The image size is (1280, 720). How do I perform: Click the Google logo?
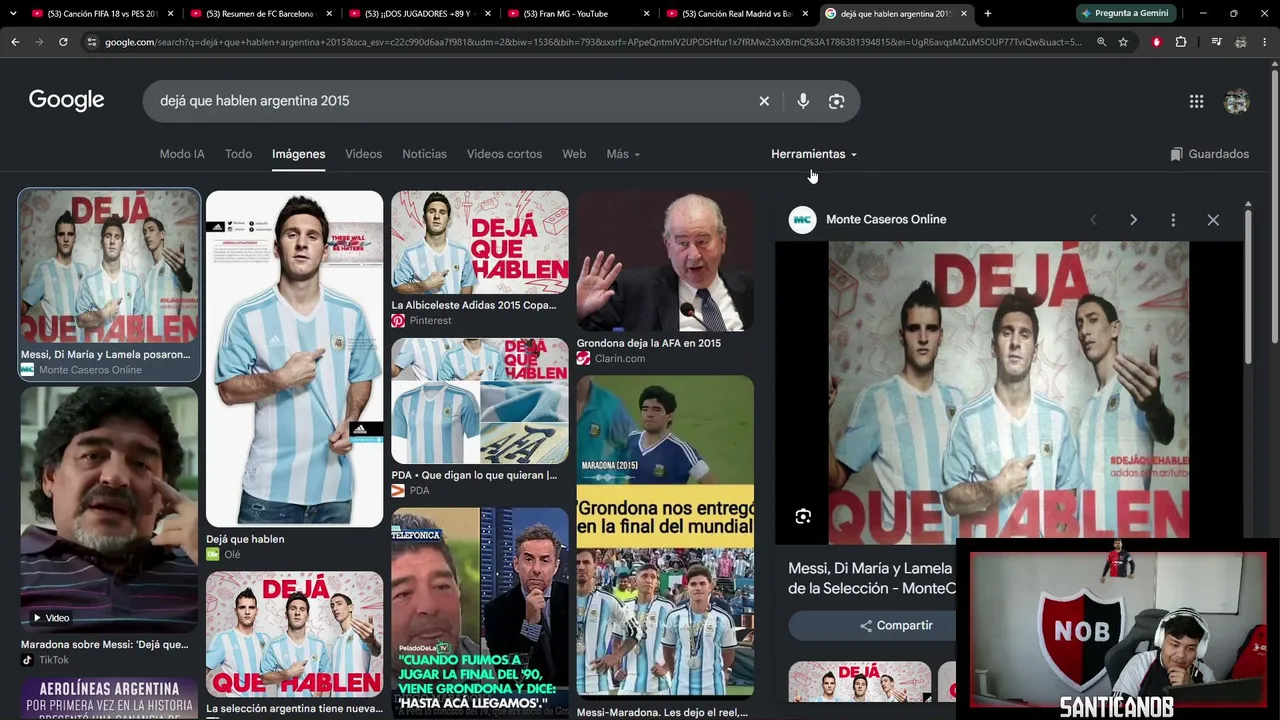coord(66,100)
